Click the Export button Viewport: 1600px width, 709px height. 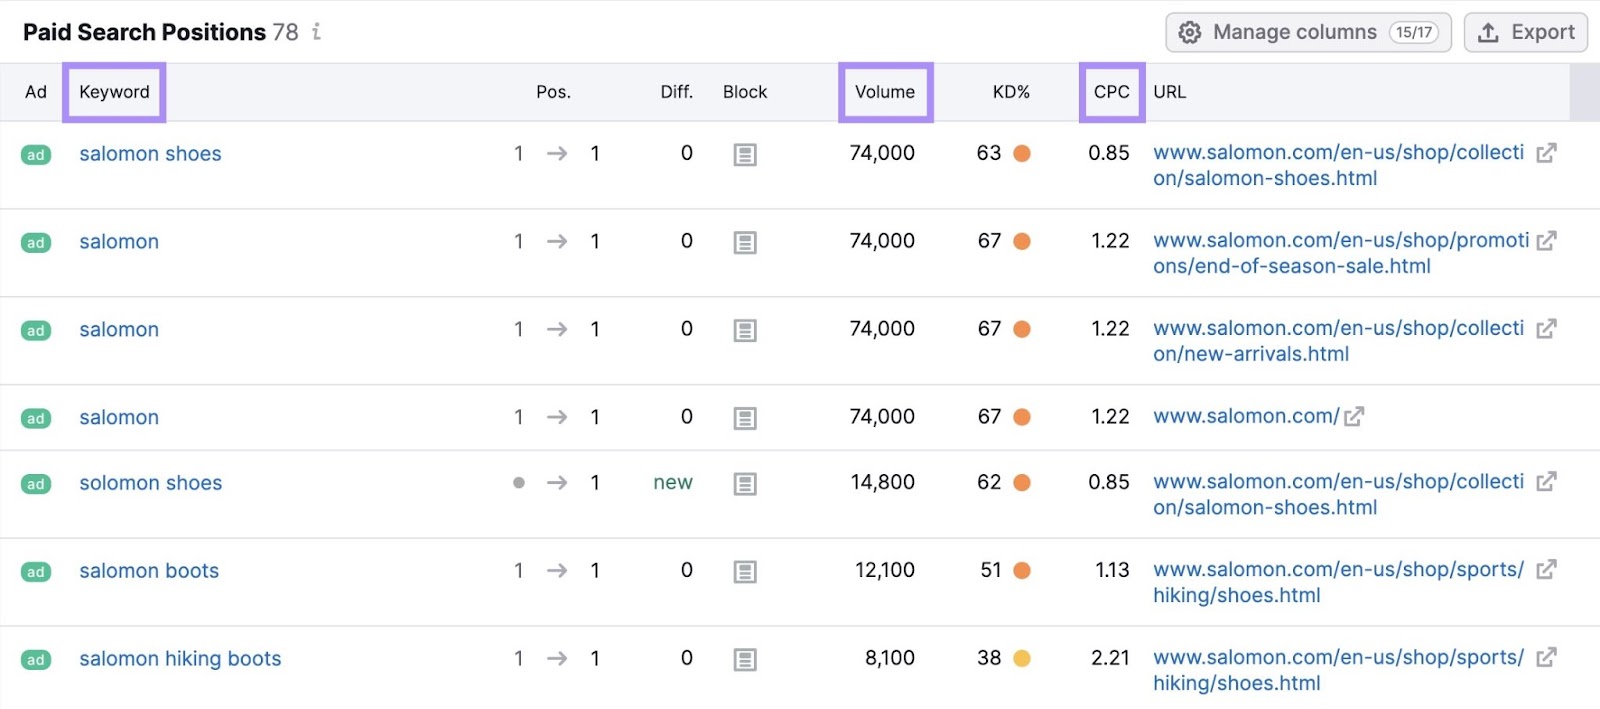click(x=1524, y=31)
